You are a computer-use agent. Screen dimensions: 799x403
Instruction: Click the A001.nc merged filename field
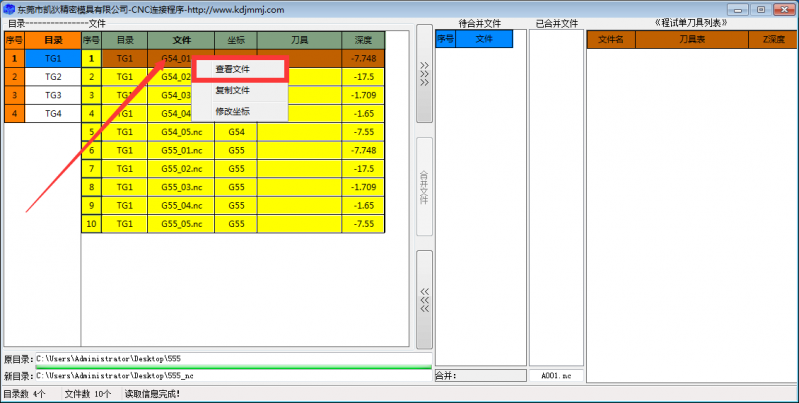pos(555,376)
